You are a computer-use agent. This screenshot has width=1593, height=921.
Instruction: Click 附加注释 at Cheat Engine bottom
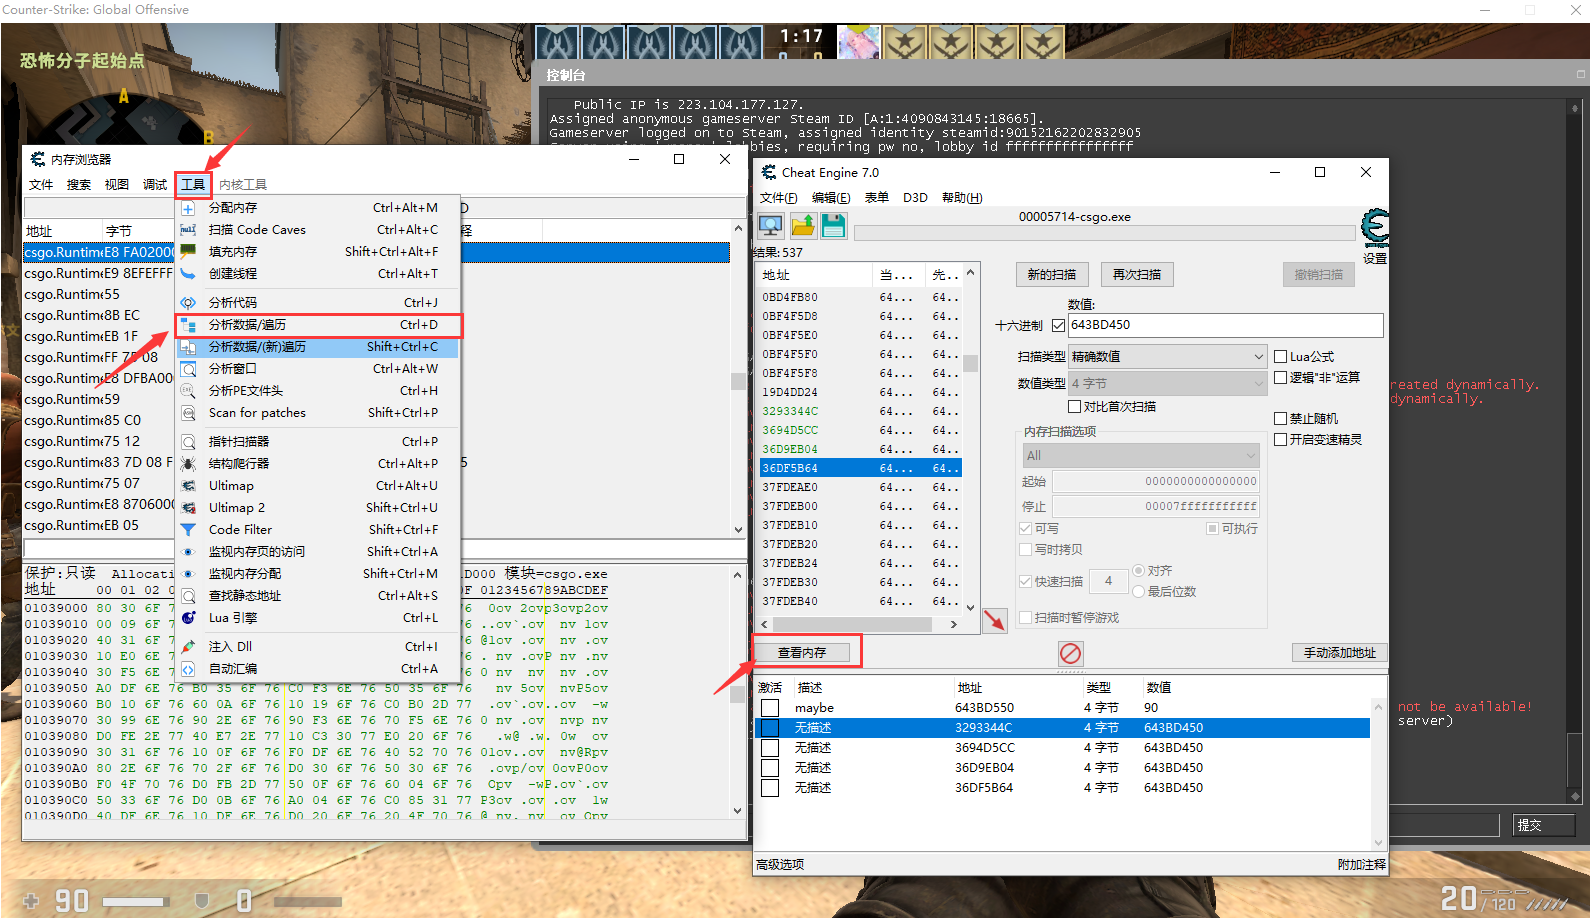click(x=1362, y=865)
